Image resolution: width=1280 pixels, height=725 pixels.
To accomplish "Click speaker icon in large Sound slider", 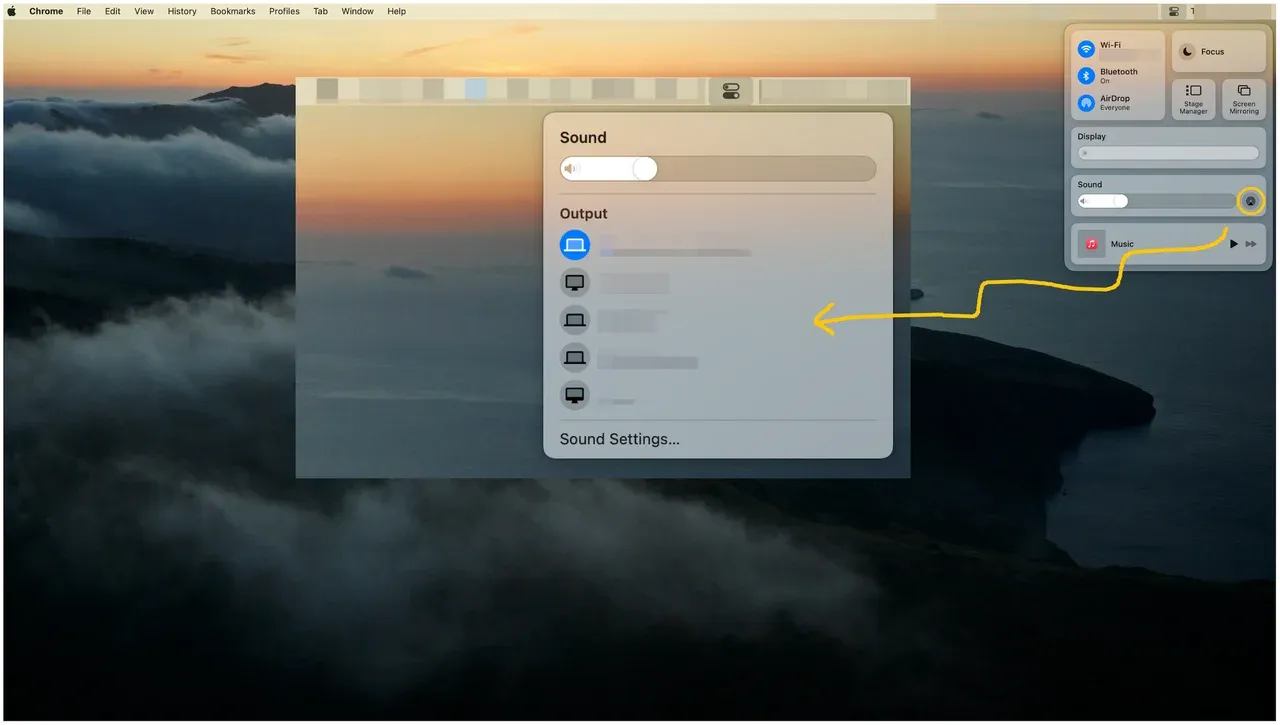I will coord(571,169).
